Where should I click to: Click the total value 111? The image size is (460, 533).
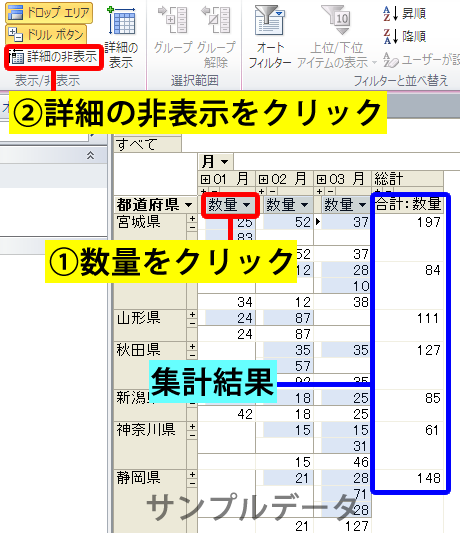click(x=429, y=319)
